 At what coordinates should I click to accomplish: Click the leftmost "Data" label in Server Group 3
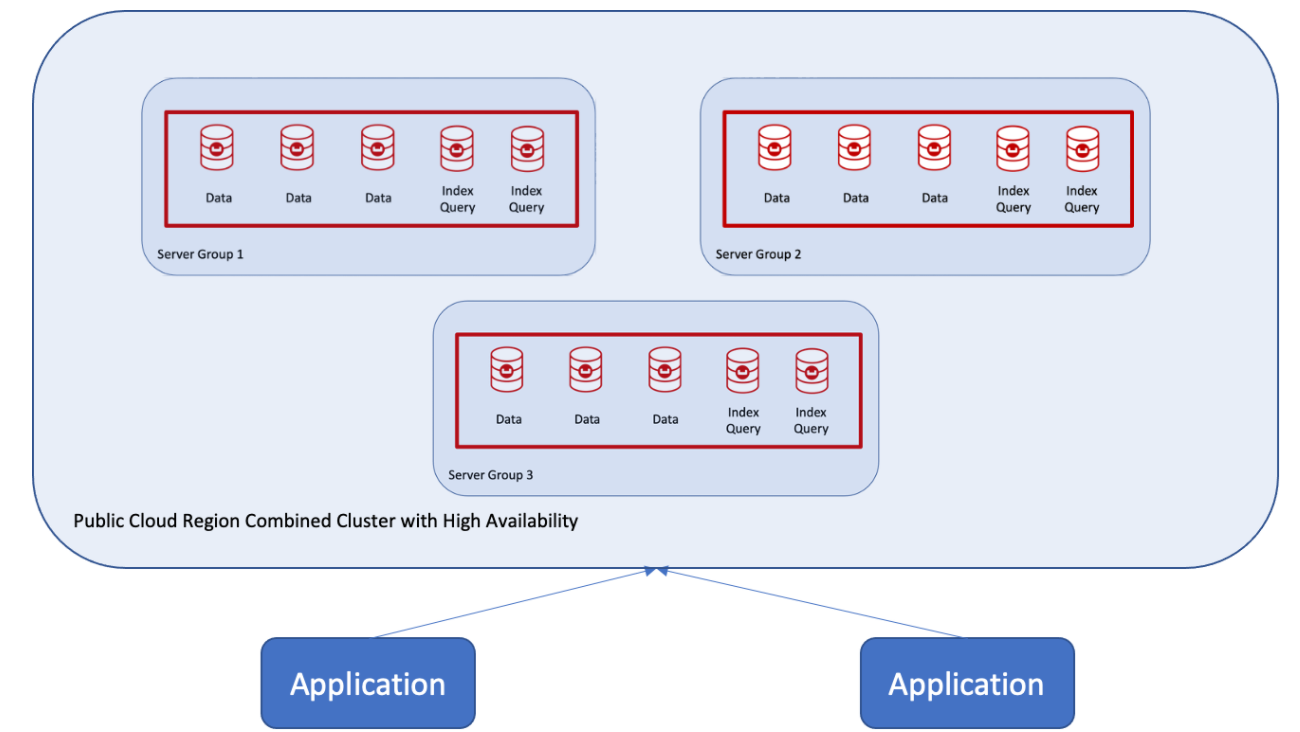click(x=509, y=419)
